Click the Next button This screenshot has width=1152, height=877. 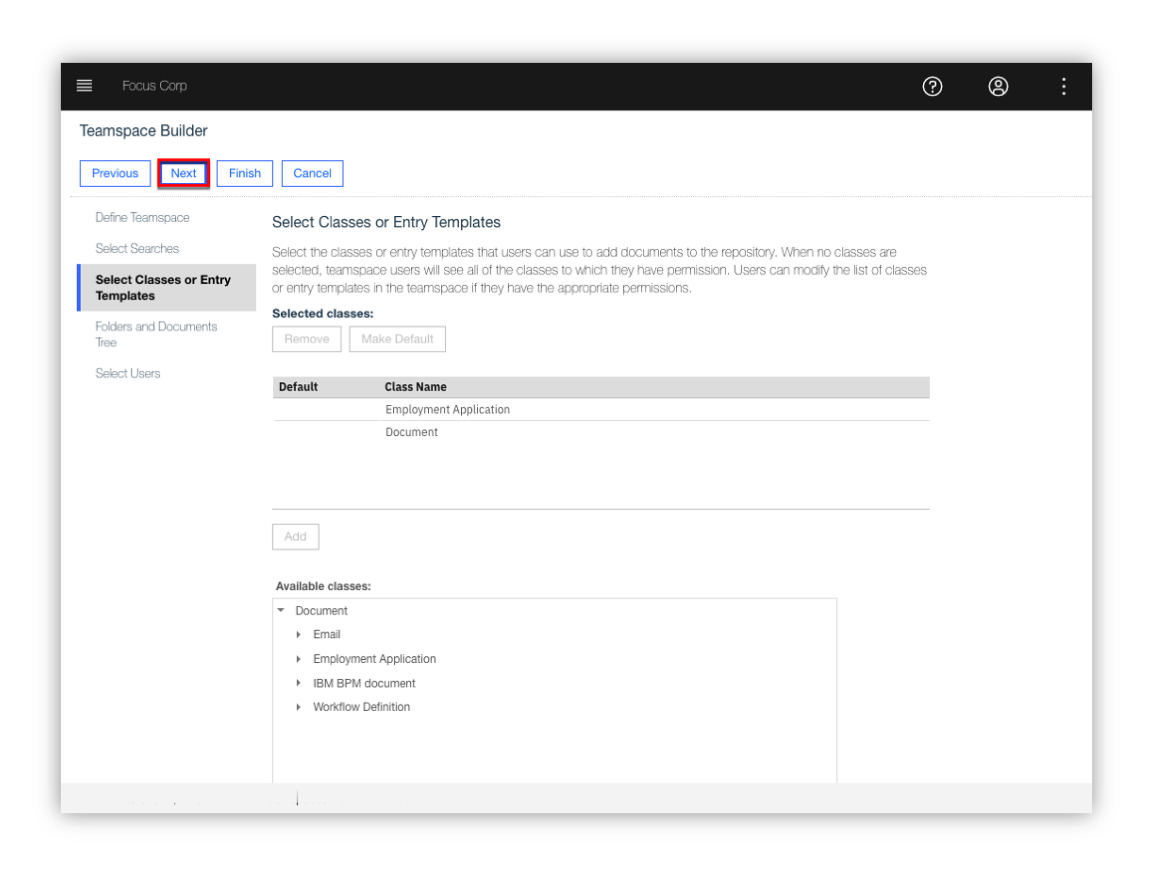click(x=184, y=173)
